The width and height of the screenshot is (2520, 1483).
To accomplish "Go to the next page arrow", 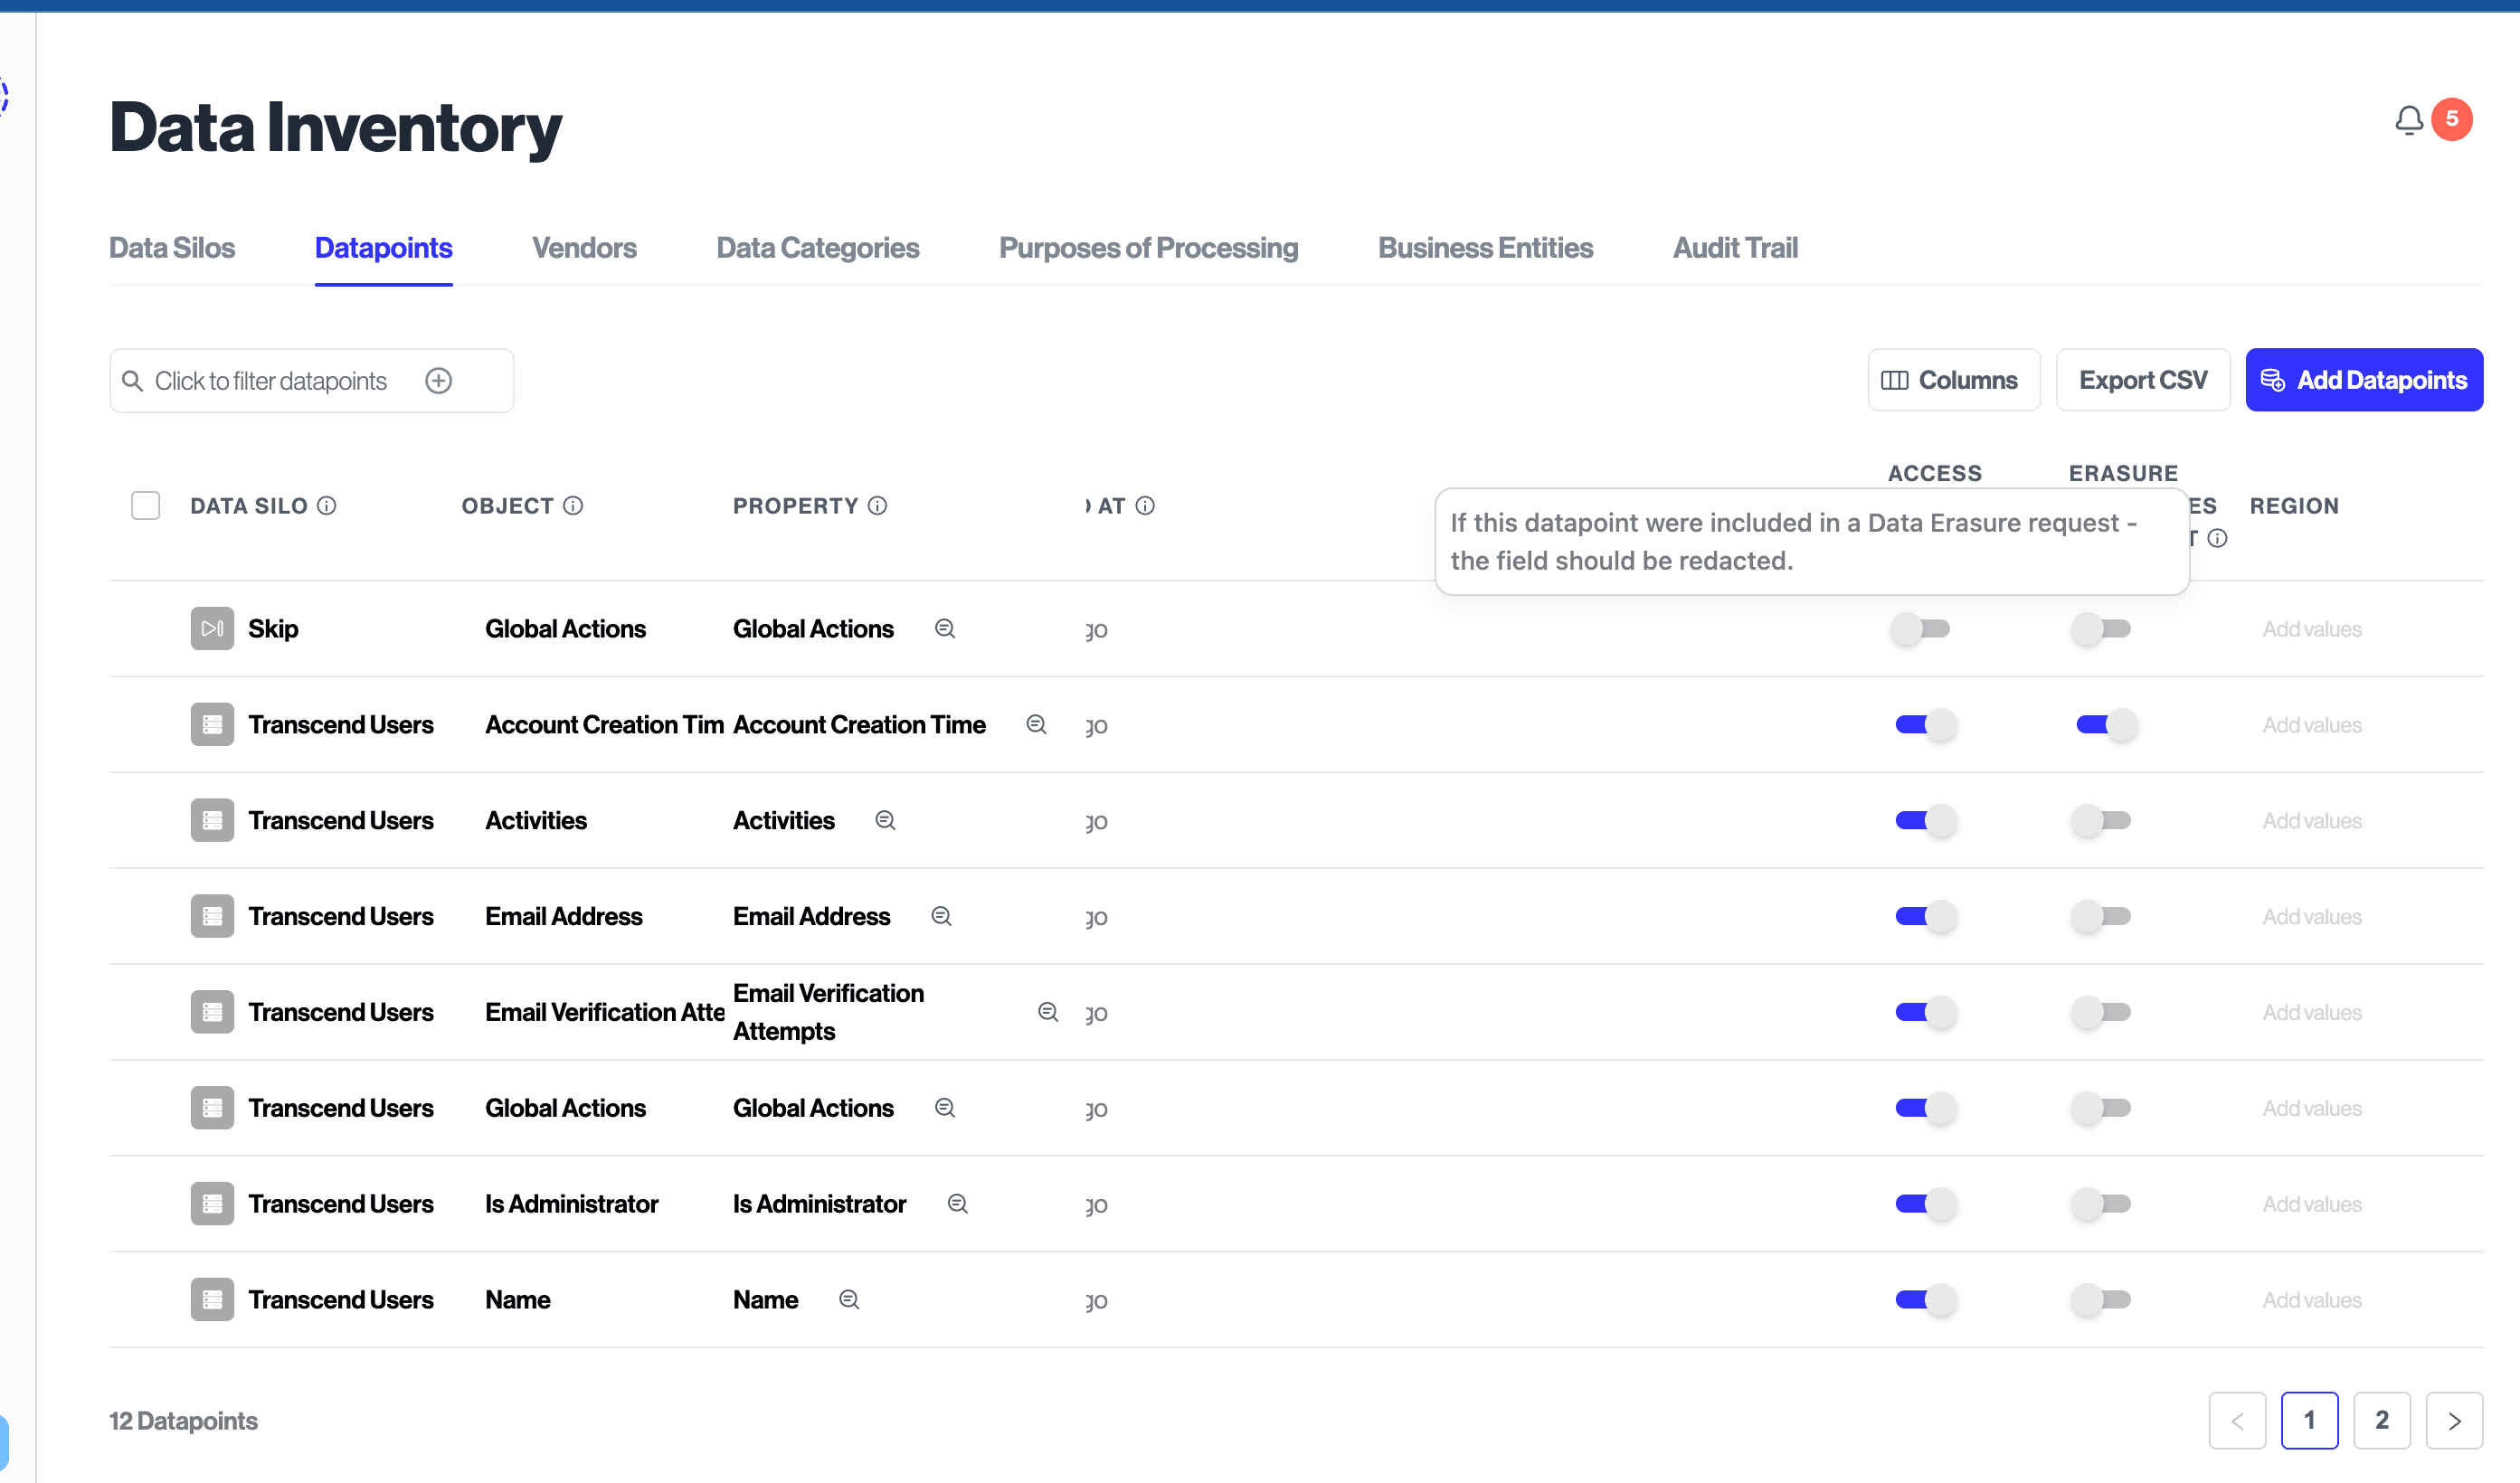I will click(2453, 1421).
